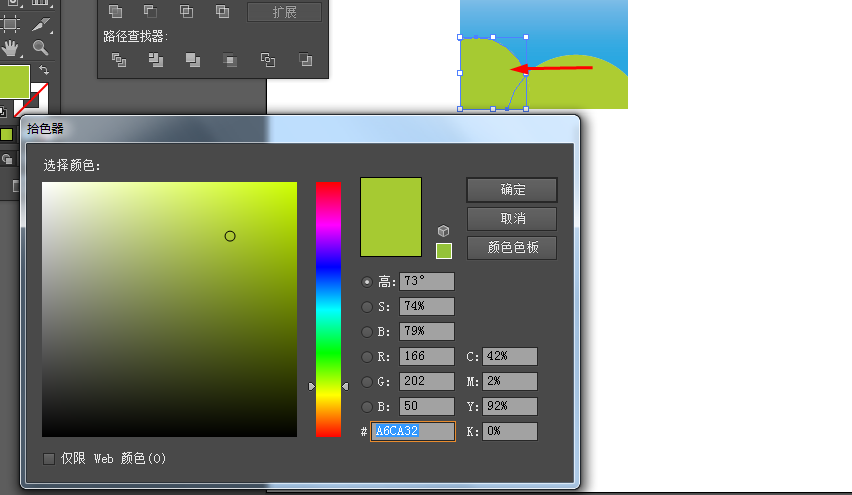852x495 pixels.
Task: Click the small green Color mode button
Action: coord(7,134)
